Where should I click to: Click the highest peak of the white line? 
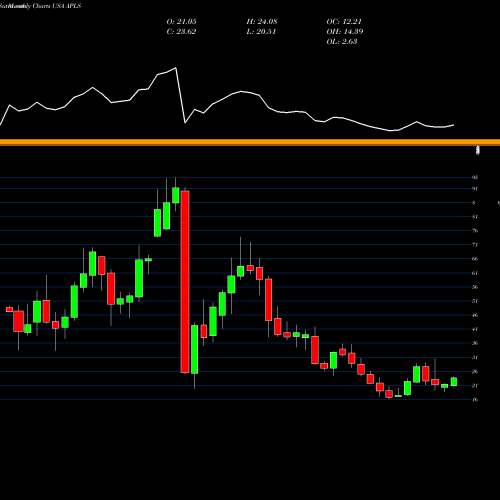[x=176, y=68]
